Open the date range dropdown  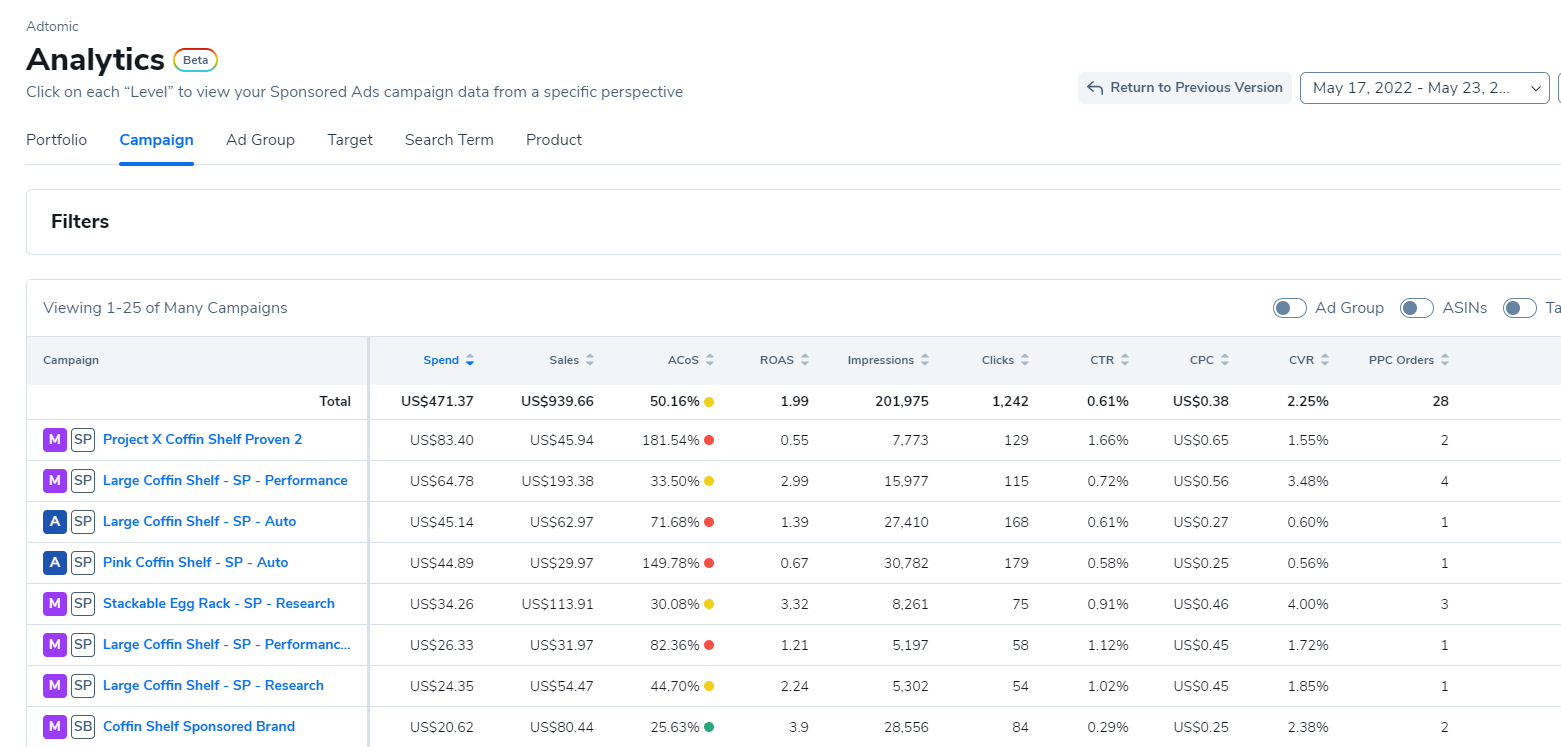[x=1424, y=88]
